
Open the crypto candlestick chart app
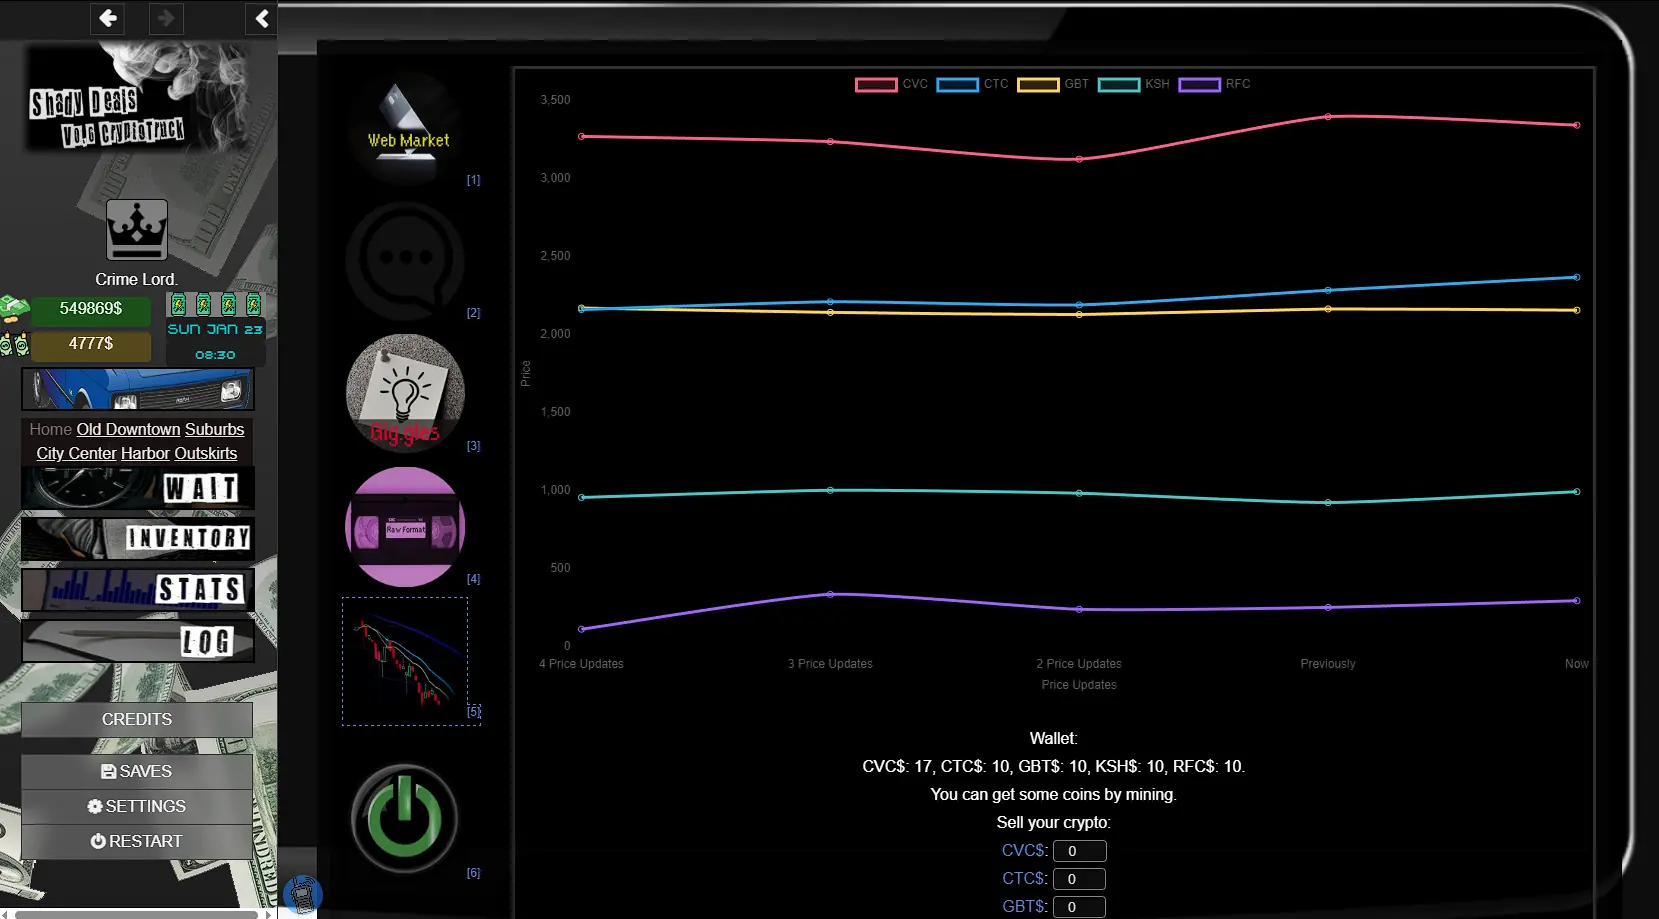[x=405, y=660]
